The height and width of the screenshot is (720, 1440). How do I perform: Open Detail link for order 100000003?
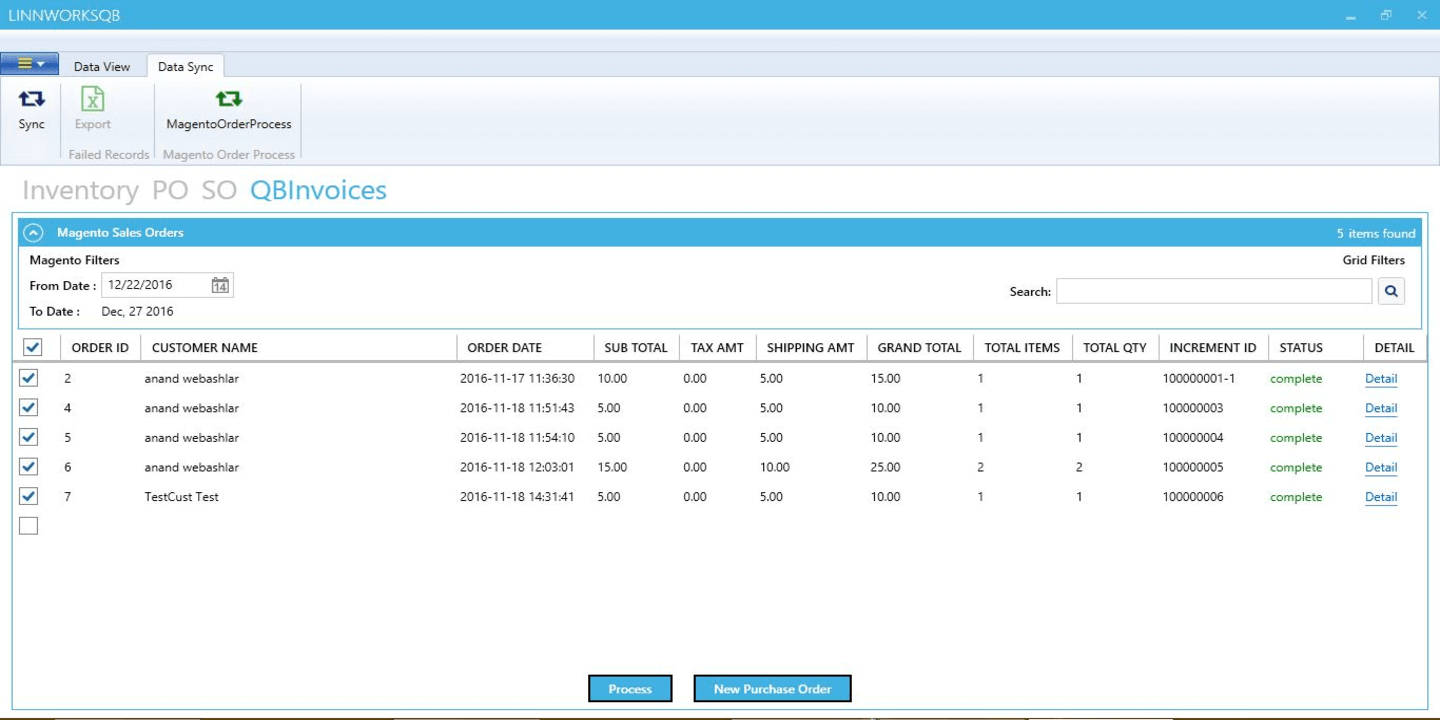(x=1381, y=408)
